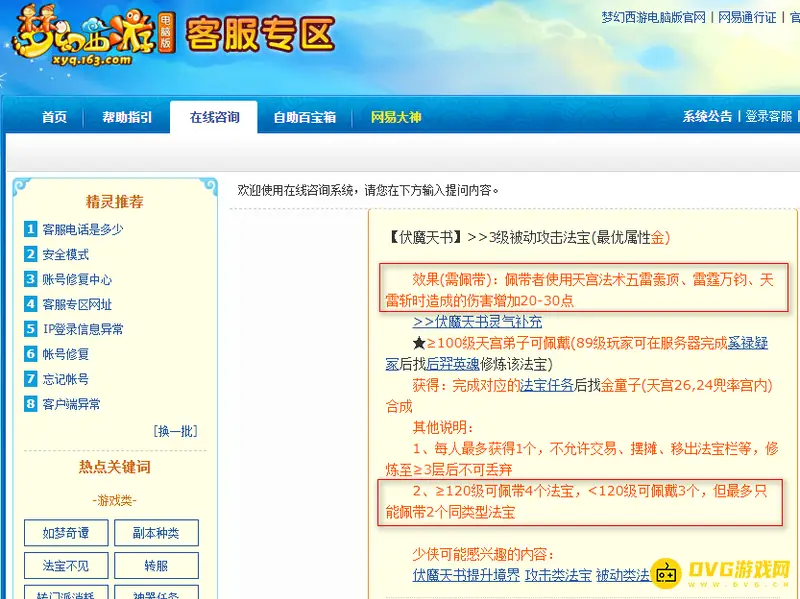The width and height of the screenshot is (800, 599).
Task: Open recommended question 客户端异常
Action: (x=71, y=404)
